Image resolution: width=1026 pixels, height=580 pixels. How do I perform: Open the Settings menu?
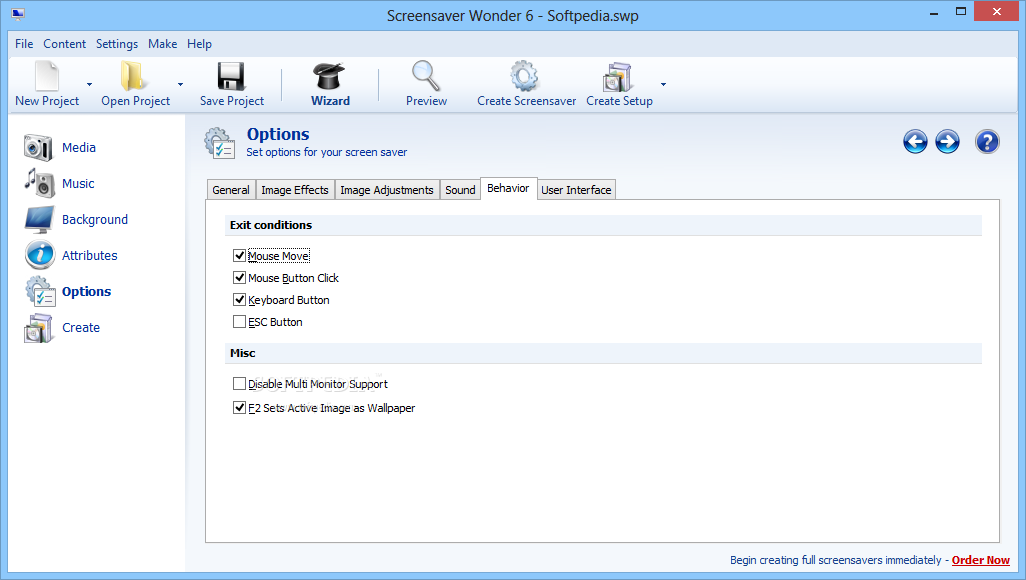[116, 44]
